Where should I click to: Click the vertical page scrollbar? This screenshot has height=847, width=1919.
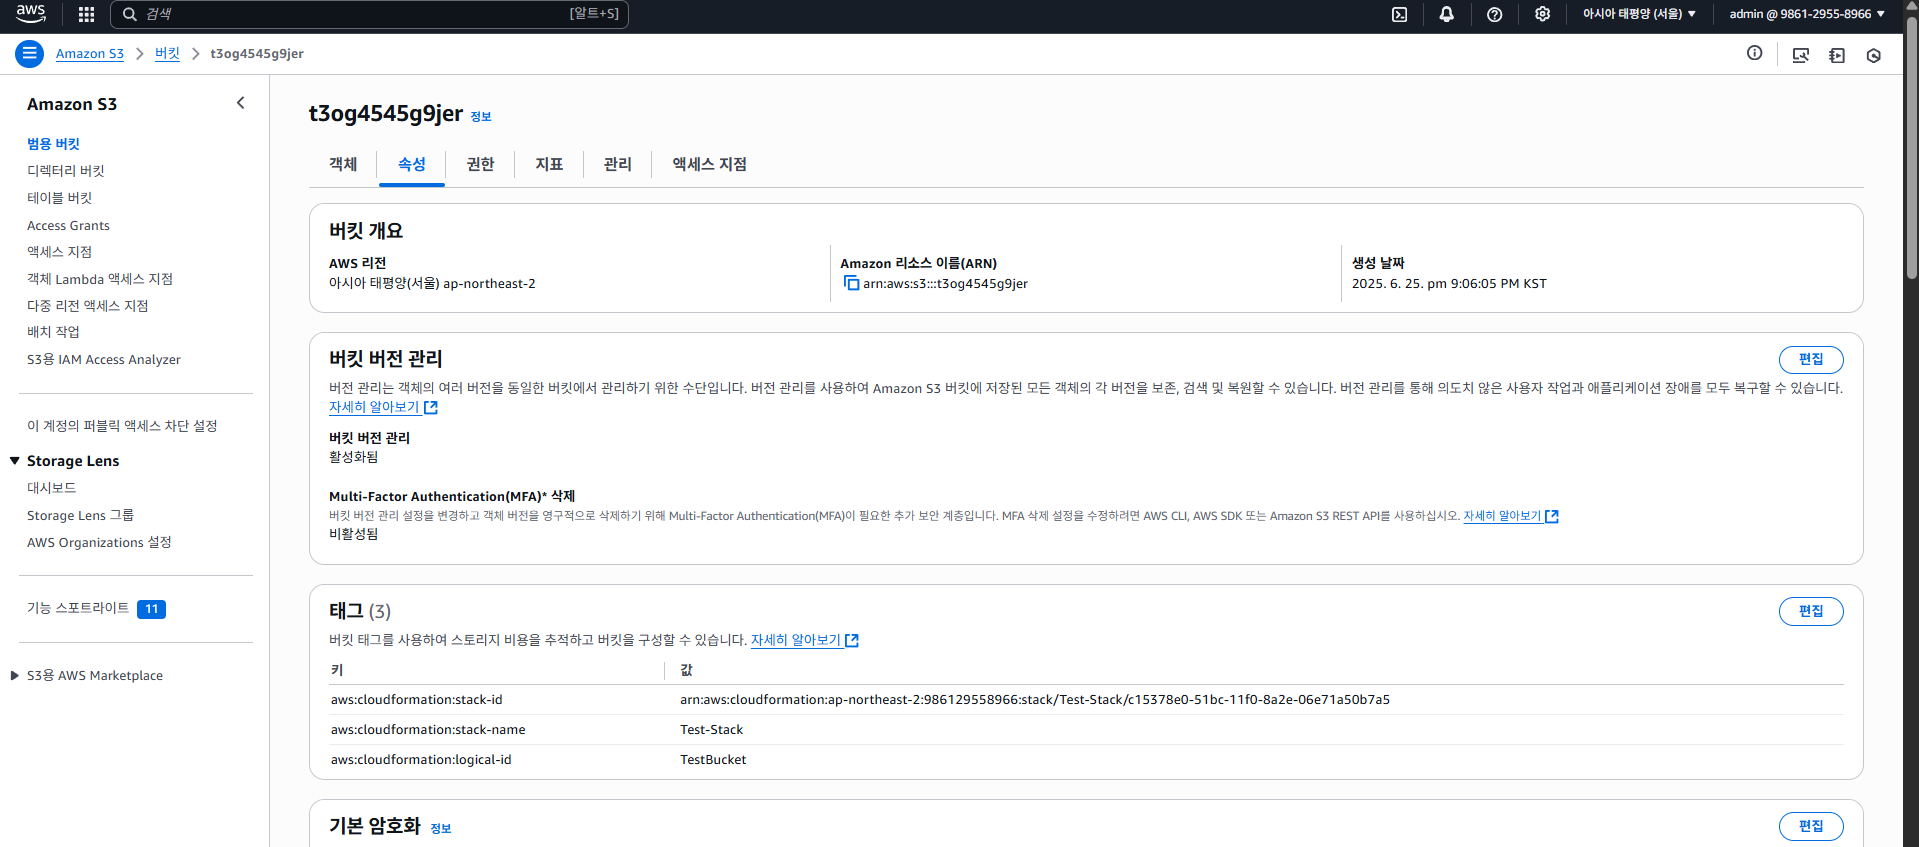point(1911,150)
